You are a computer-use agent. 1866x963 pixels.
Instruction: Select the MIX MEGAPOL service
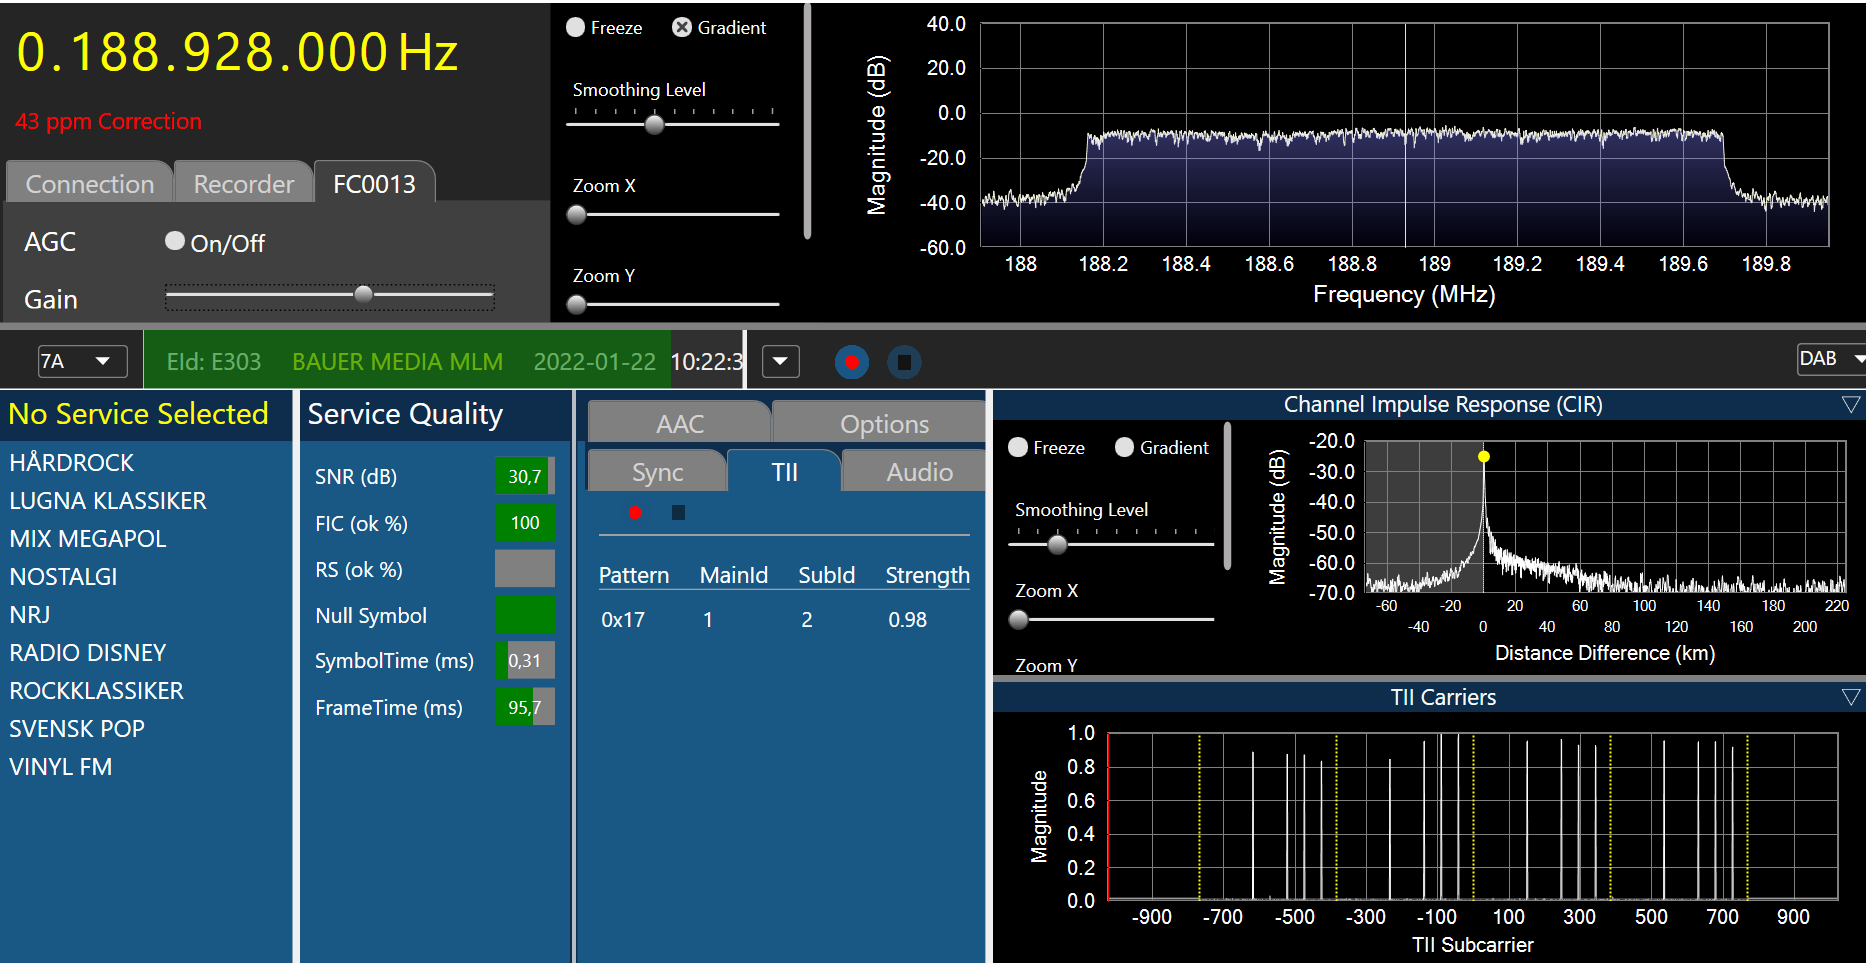[x=88, y=539]
